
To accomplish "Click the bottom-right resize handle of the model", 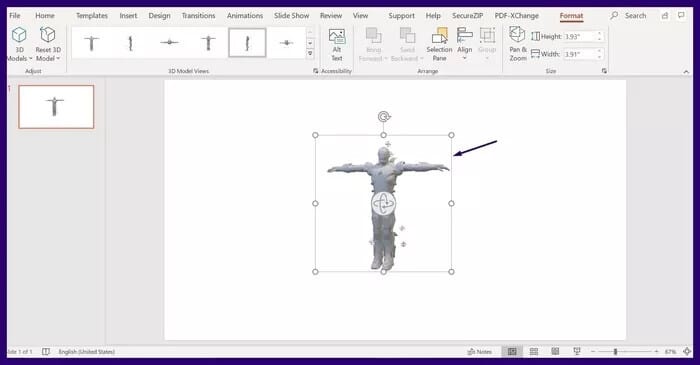I will [451, 271].
